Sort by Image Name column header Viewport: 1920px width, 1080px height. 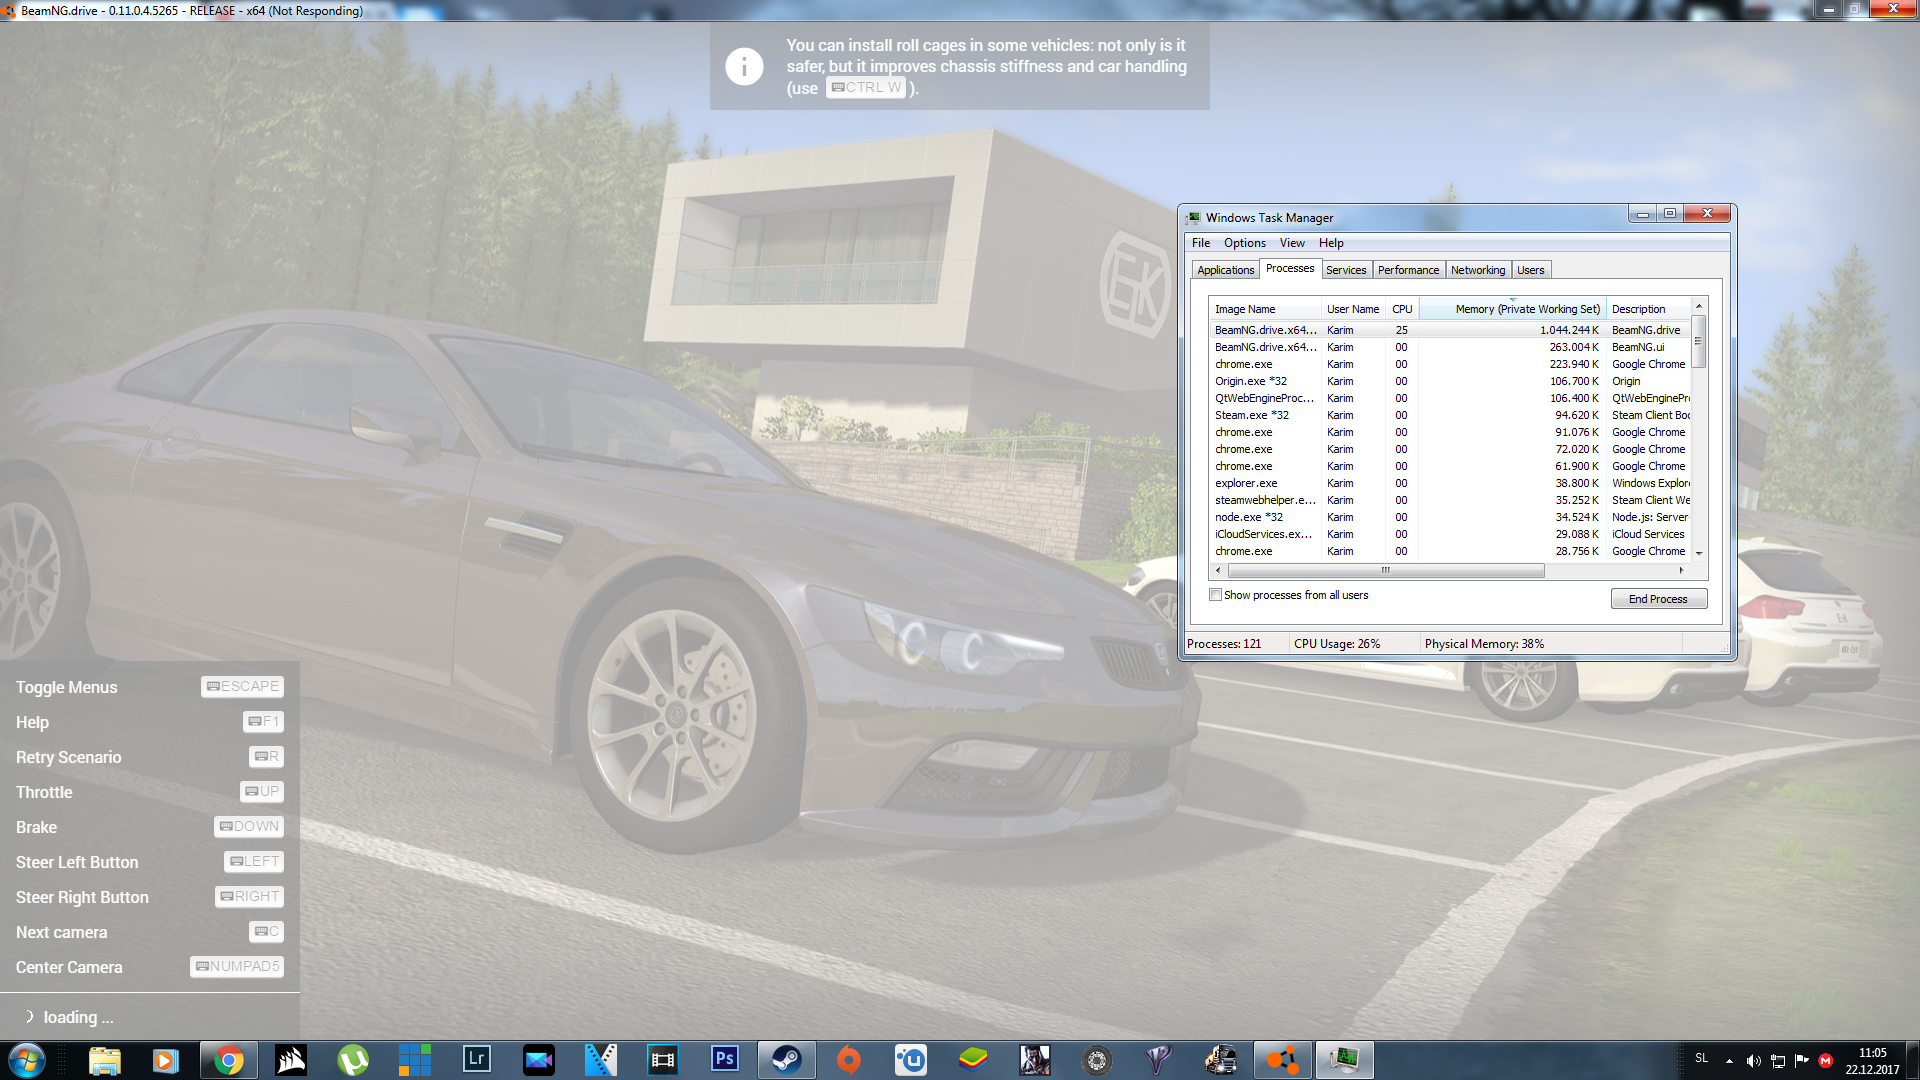click(x=1264, y=309)
